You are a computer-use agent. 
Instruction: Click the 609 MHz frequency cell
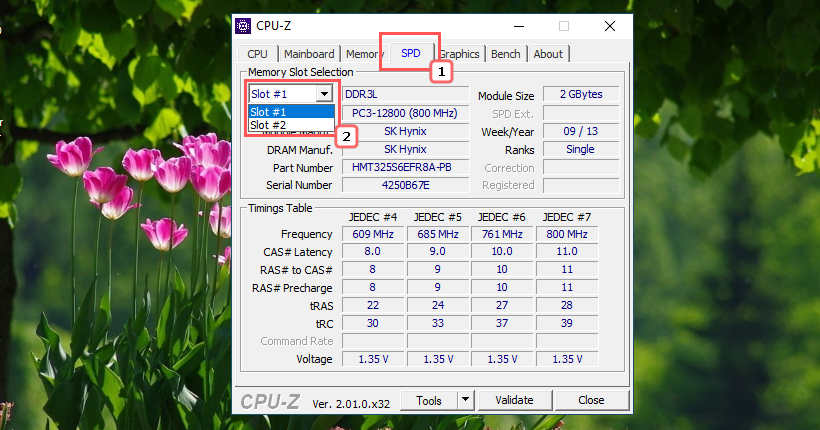pos(373,234)
